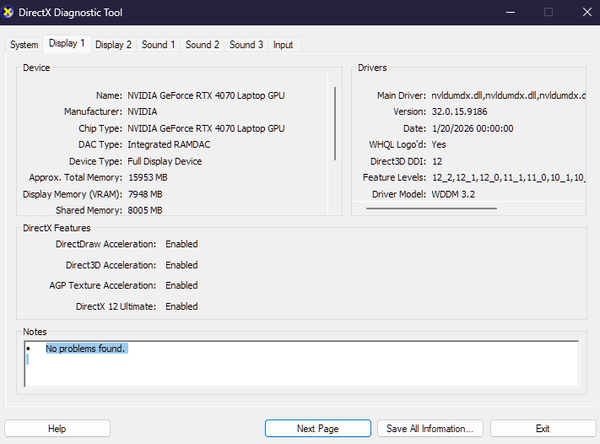The image size is (600, 444).
Task: Exit the diagnostic tool via Exit button
Action: click(x=542, y=428)
